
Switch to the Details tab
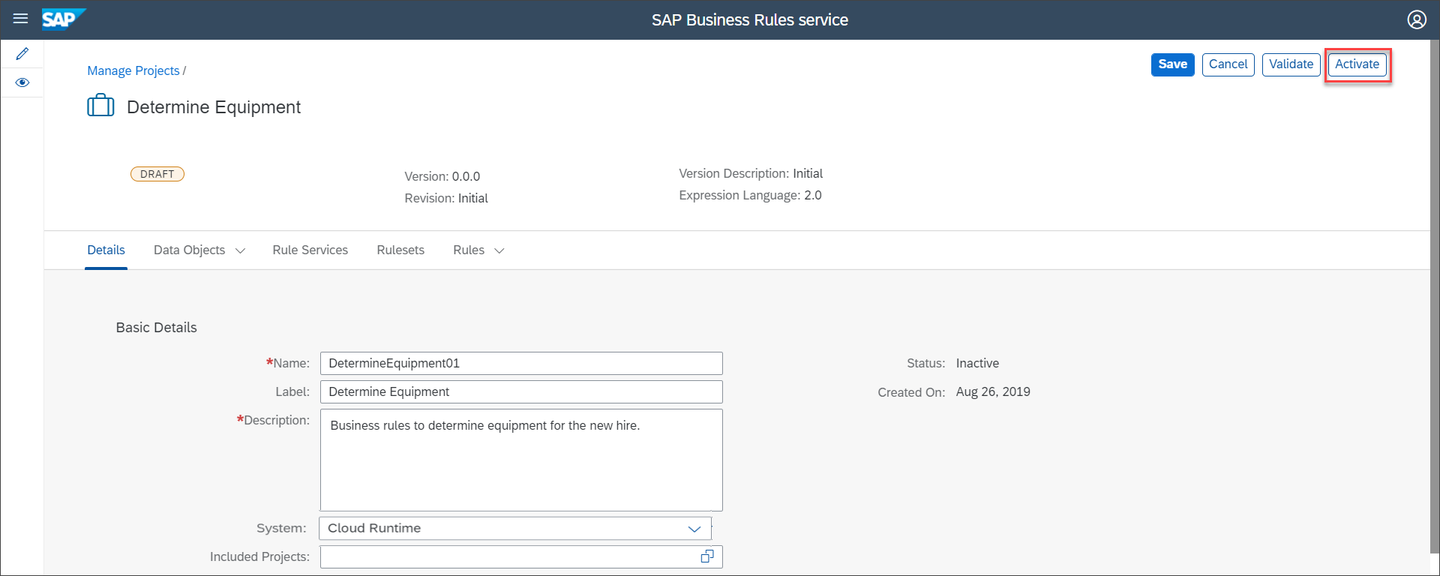106,250
